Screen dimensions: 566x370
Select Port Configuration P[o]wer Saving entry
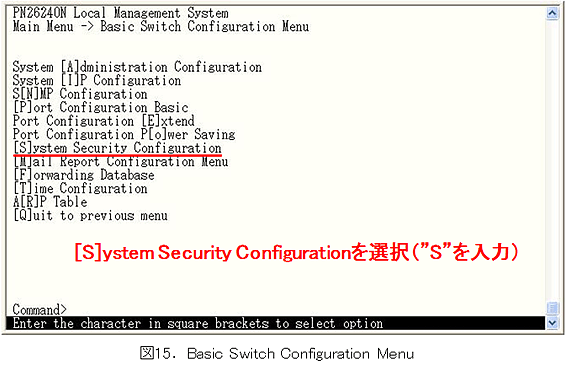(124, 134)
